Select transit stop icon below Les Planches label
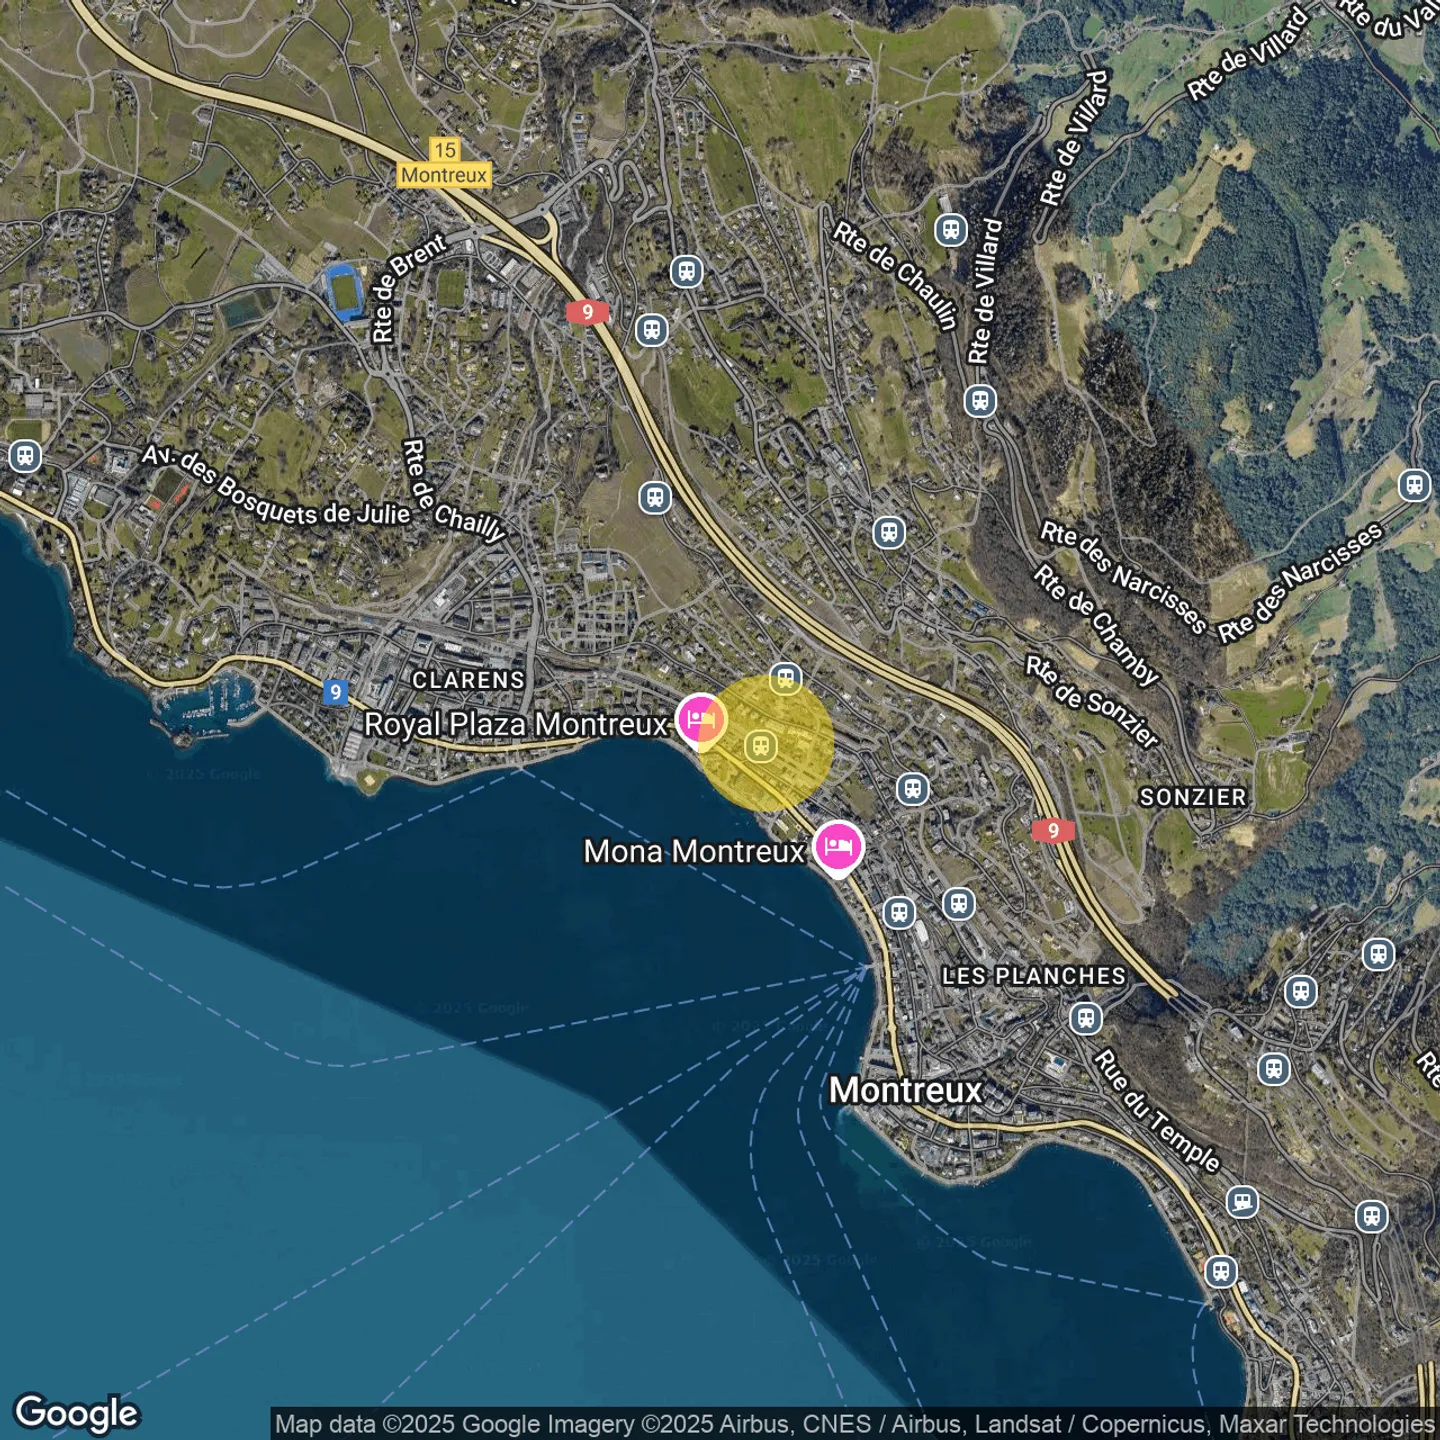The image size is (1440, 1440). point(1086,1019)
